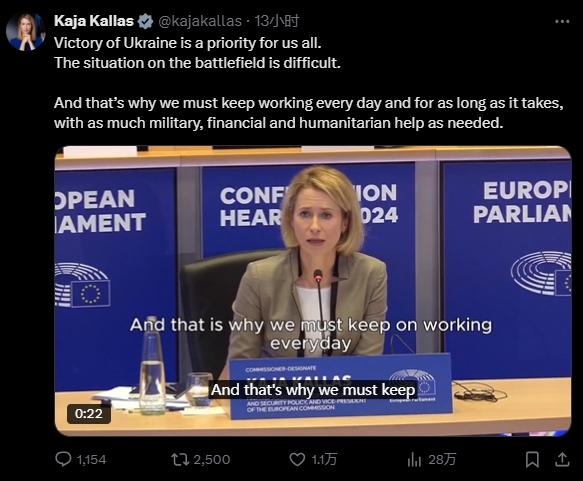Click the Kaja Kallas display name
Image resolution: width=583 pixels, height=481 pixels.
(94, 21)
